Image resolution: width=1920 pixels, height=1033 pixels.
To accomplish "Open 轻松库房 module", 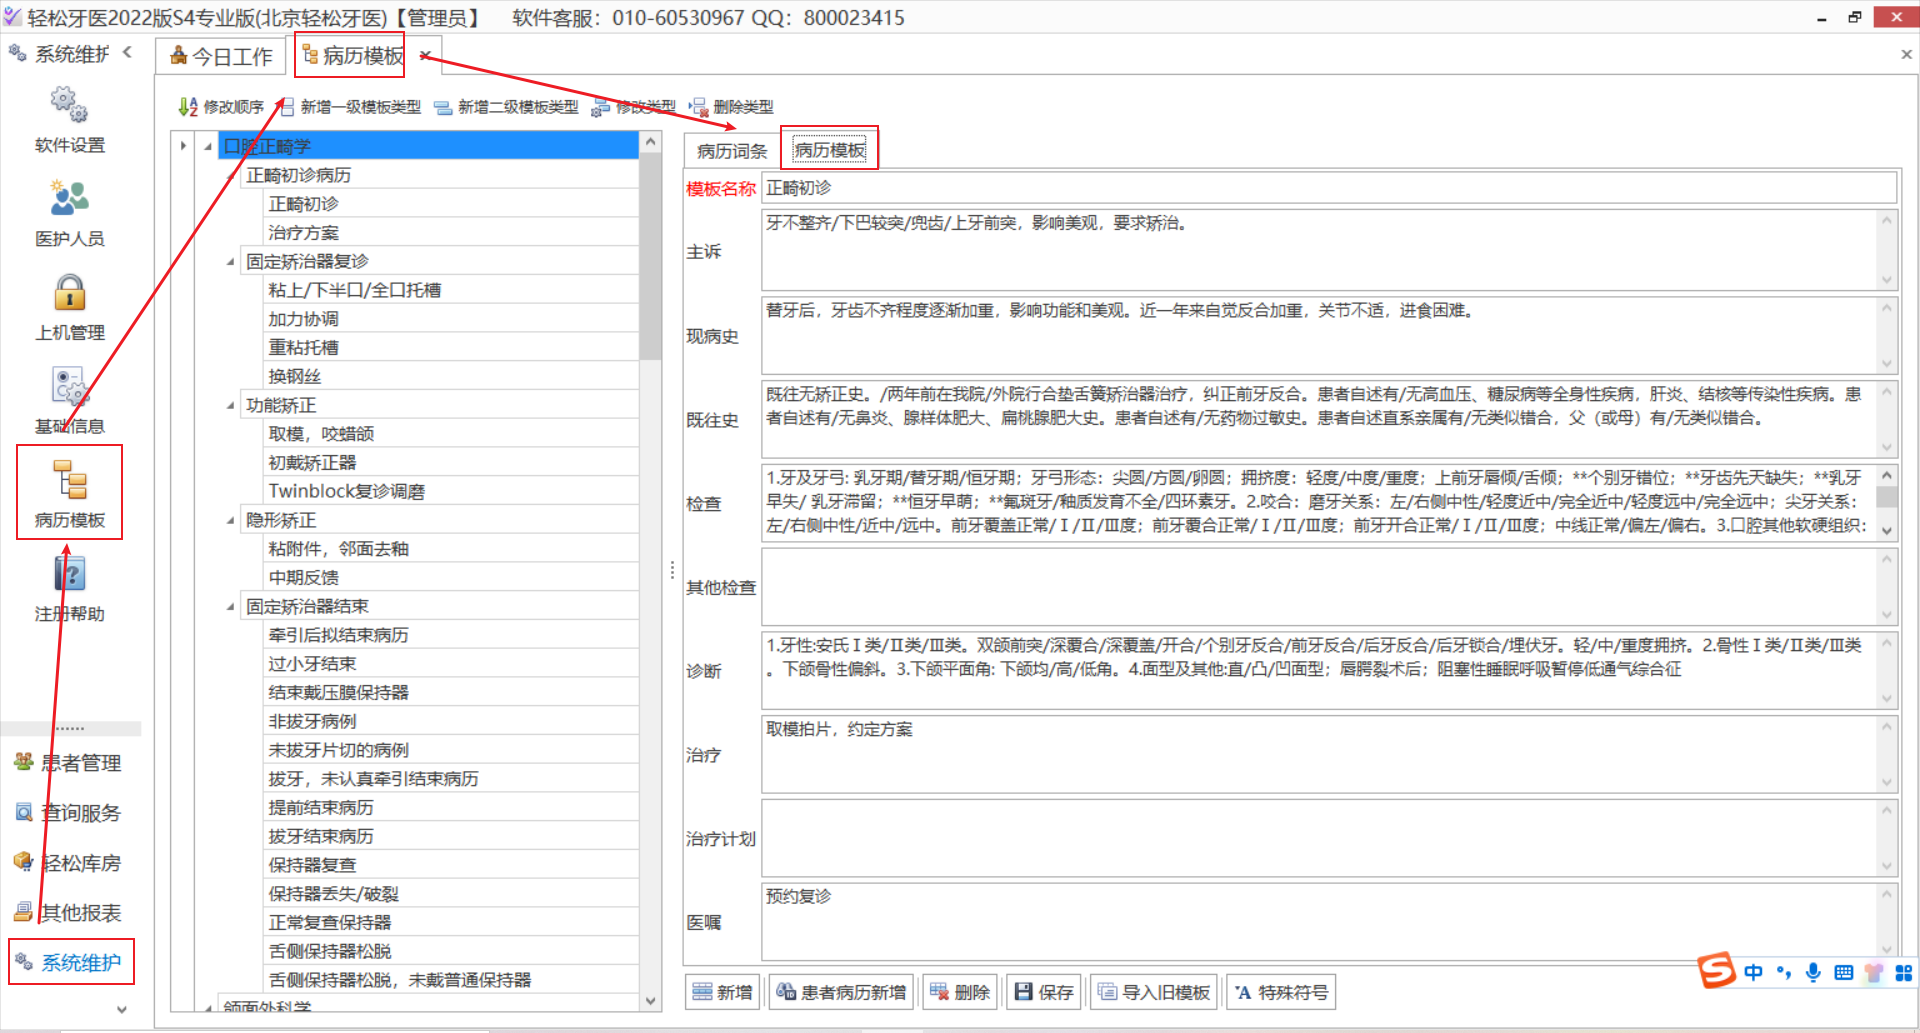I will pyautogui.click(x=68, y=862).
